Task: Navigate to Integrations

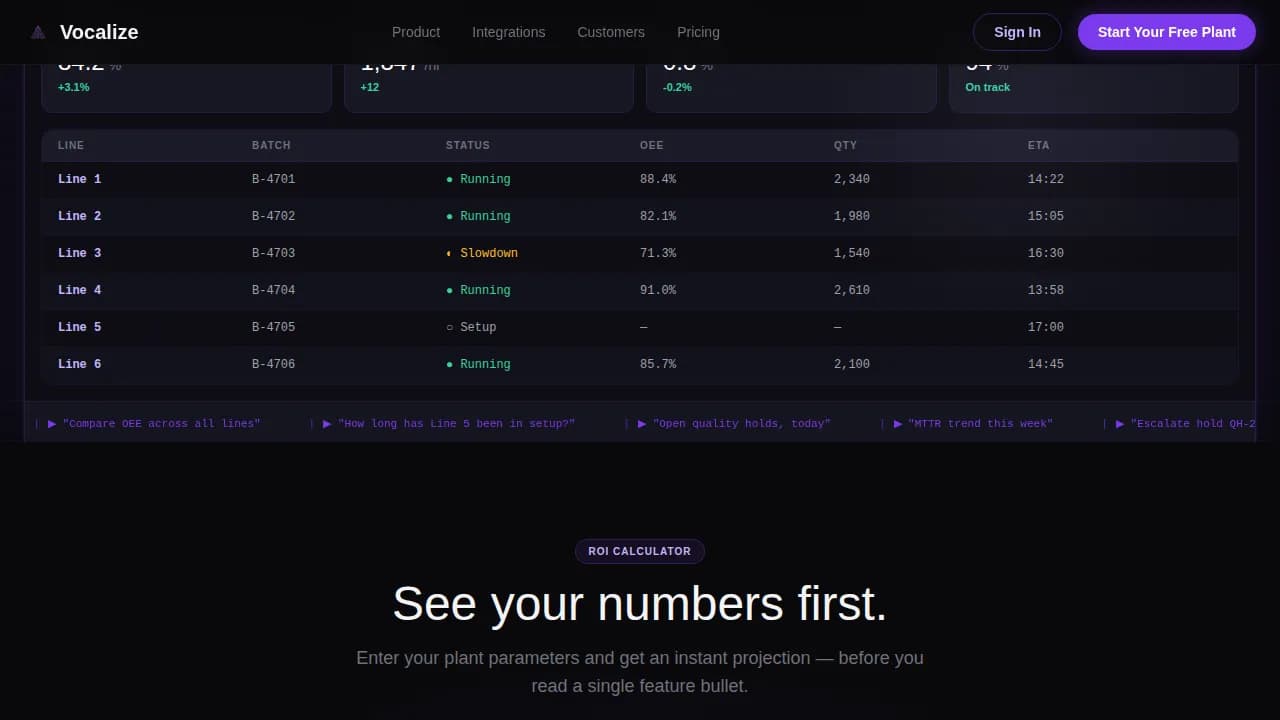Action: tap(509, 32)
